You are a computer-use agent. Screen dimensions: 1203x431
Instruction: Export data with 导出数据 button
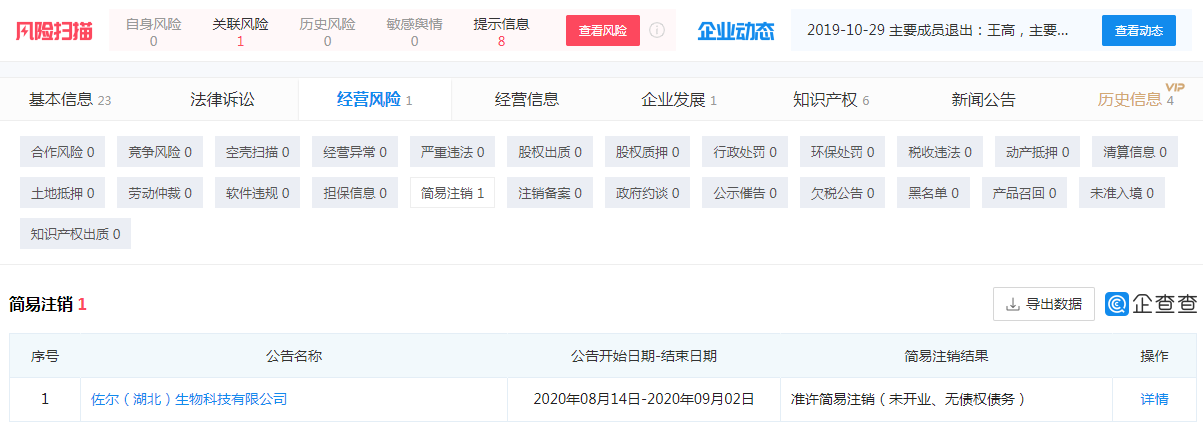click(x=1043, y=304)
